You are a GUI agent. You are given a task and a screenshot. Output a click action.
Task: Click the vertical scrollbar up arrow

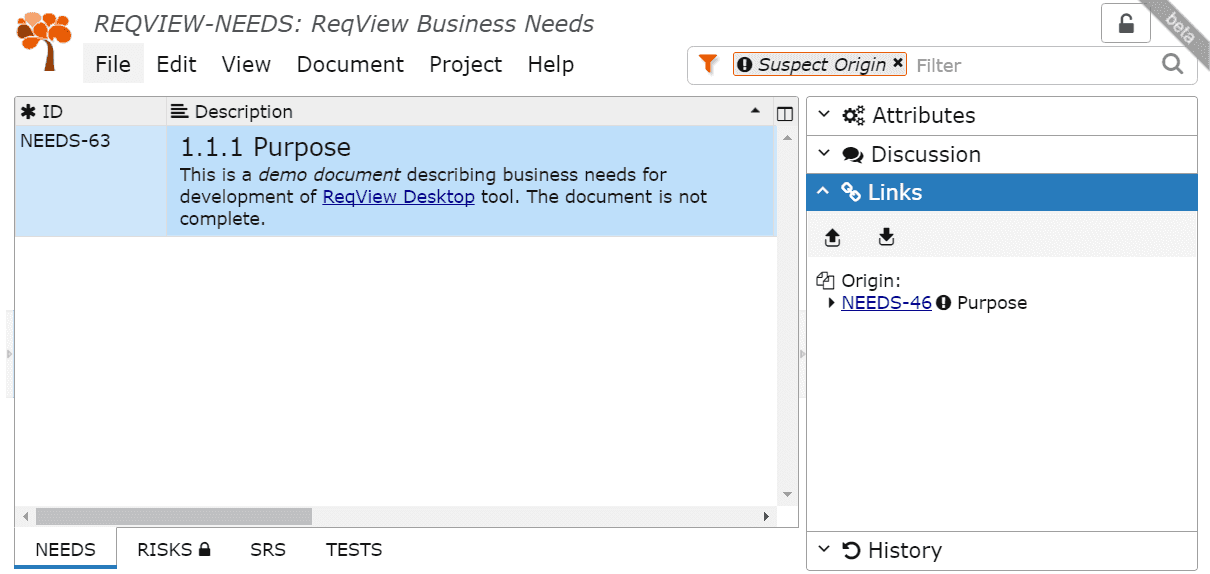[787, 136]
